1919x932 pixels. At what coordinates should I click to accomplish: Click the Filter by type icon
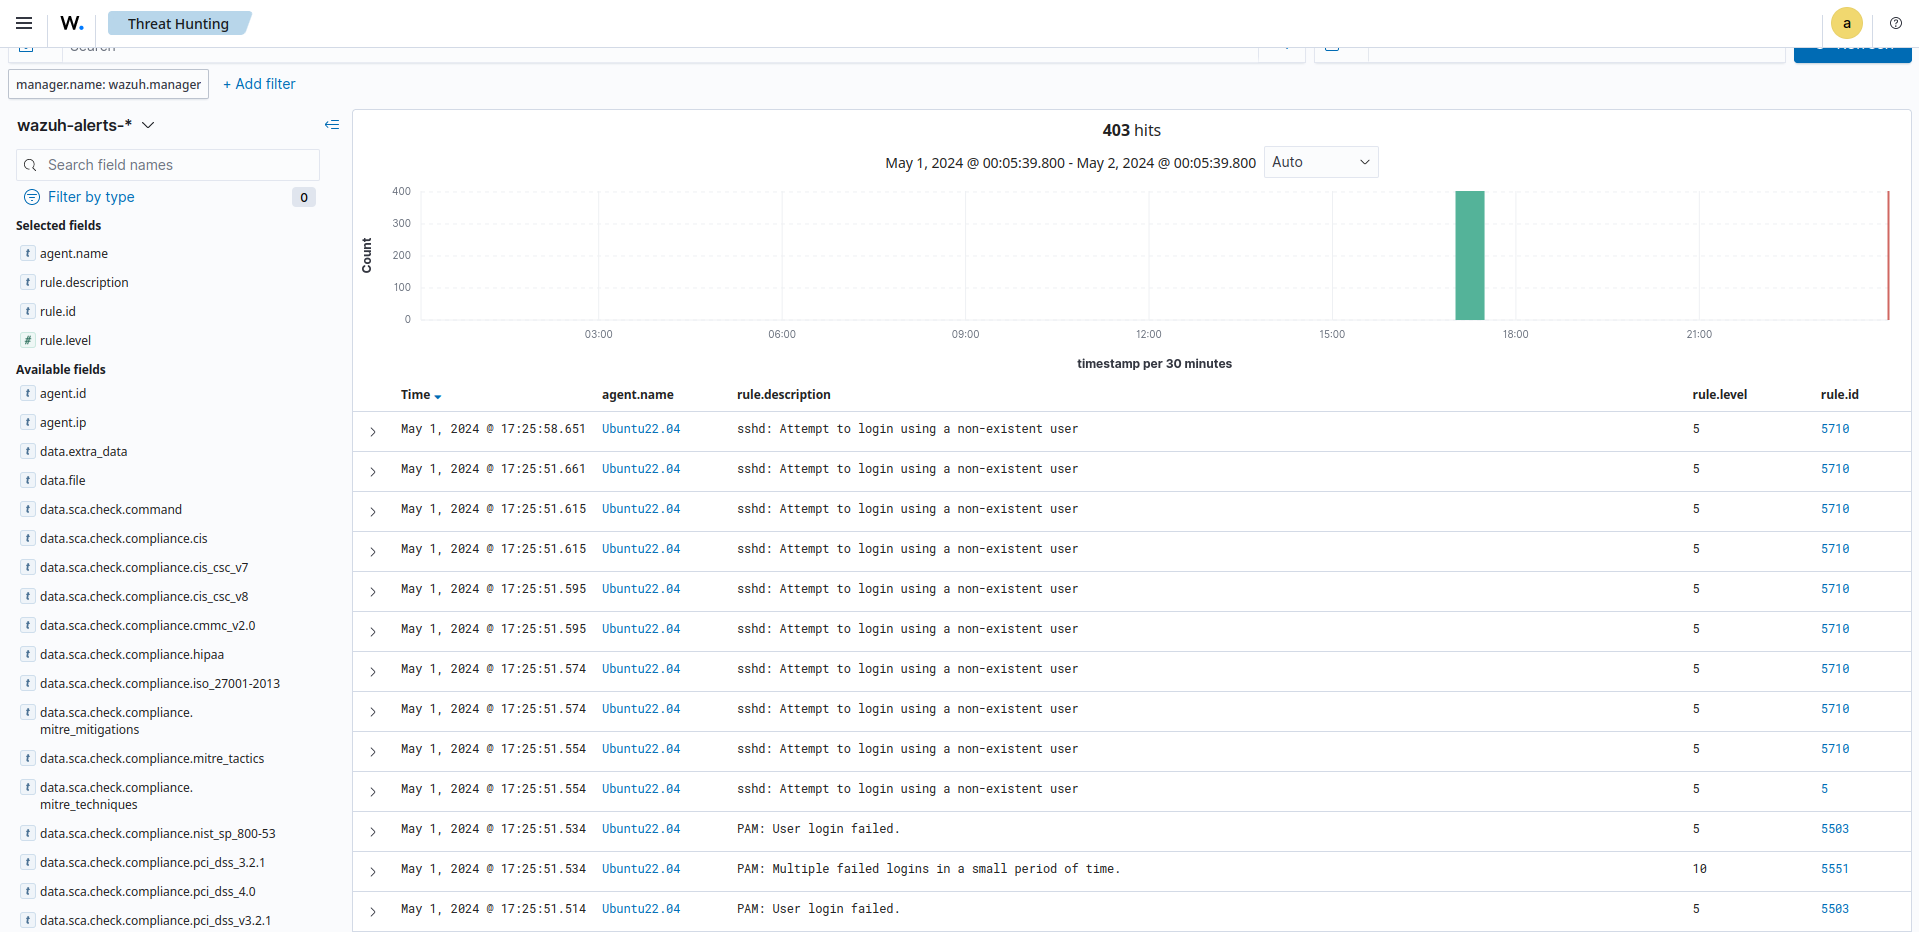point(32,197)
